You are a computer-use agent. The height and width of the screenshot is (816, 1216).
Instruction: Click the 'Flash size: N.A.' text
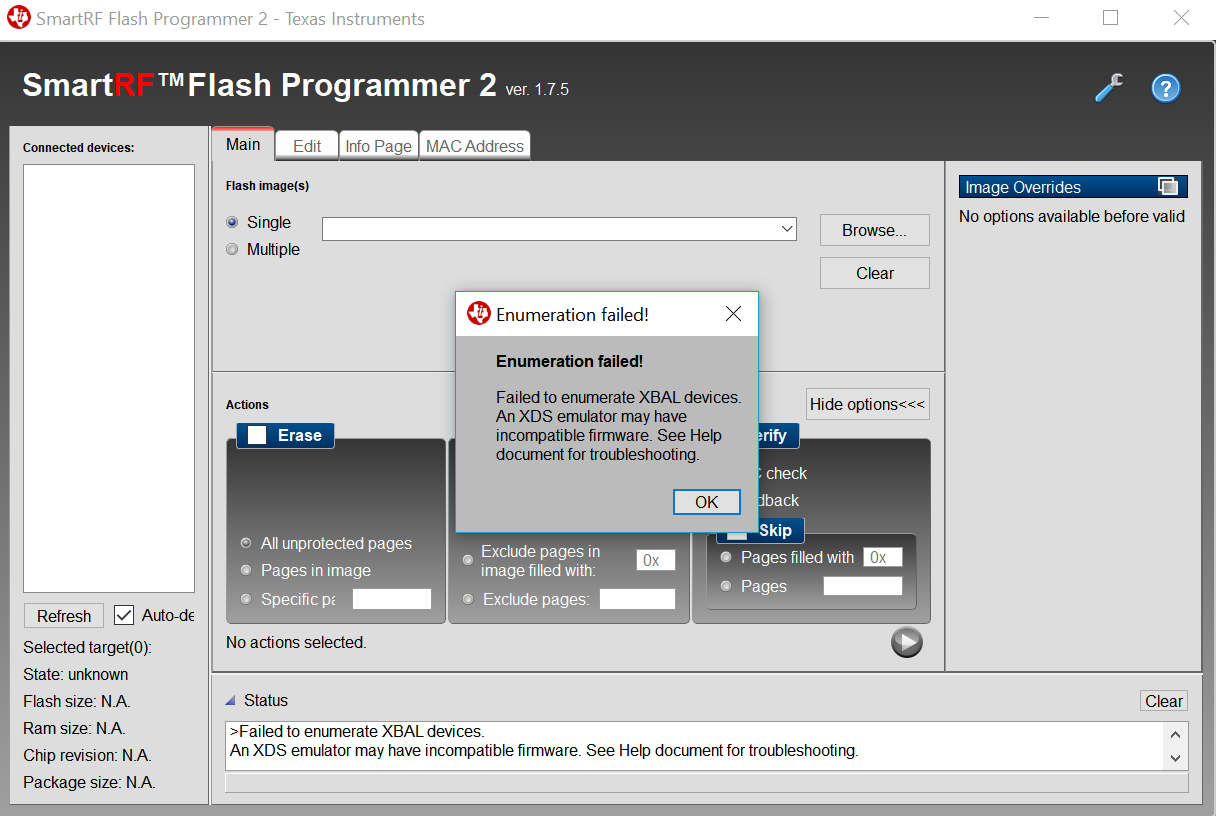tap(77, 701)
